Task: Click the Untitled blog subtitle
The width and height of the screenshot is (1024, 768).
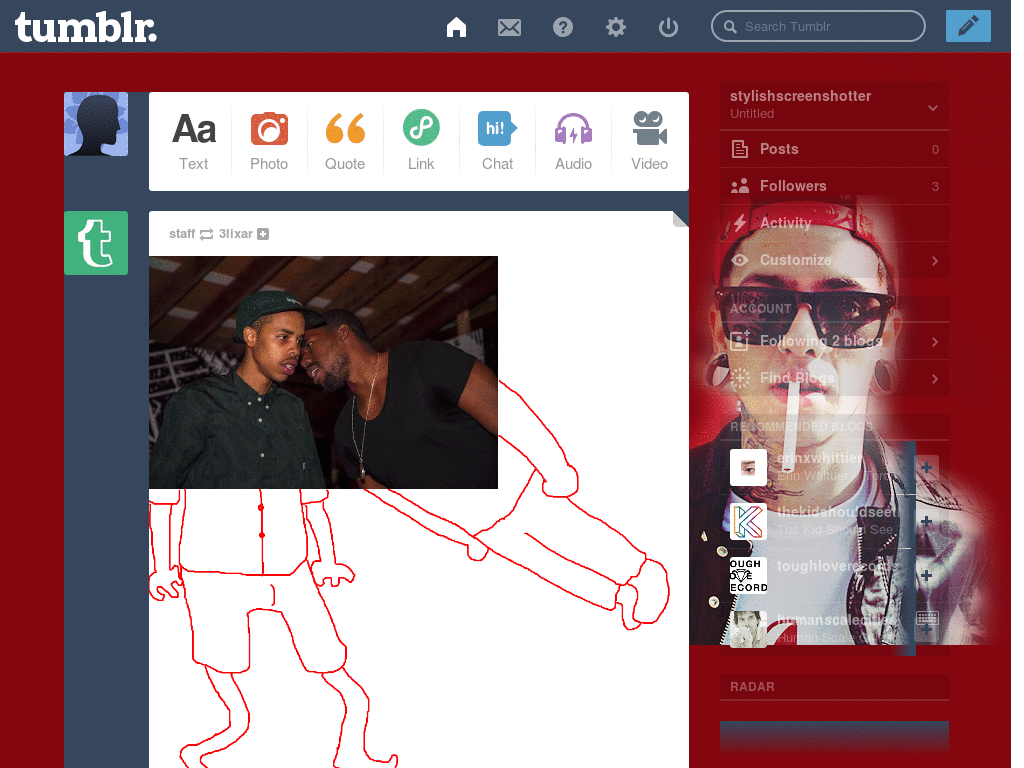Action: coord(752,114)
